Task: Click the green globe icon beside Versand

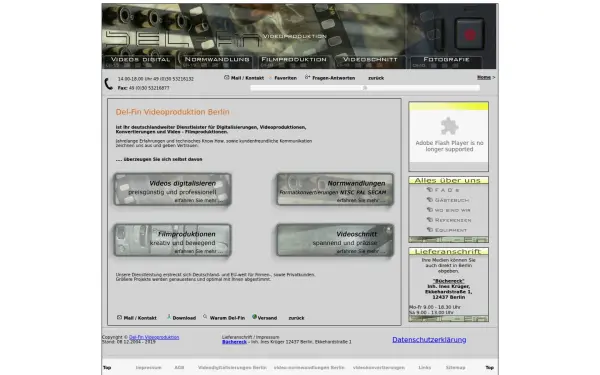Action: tap(254, 317)
